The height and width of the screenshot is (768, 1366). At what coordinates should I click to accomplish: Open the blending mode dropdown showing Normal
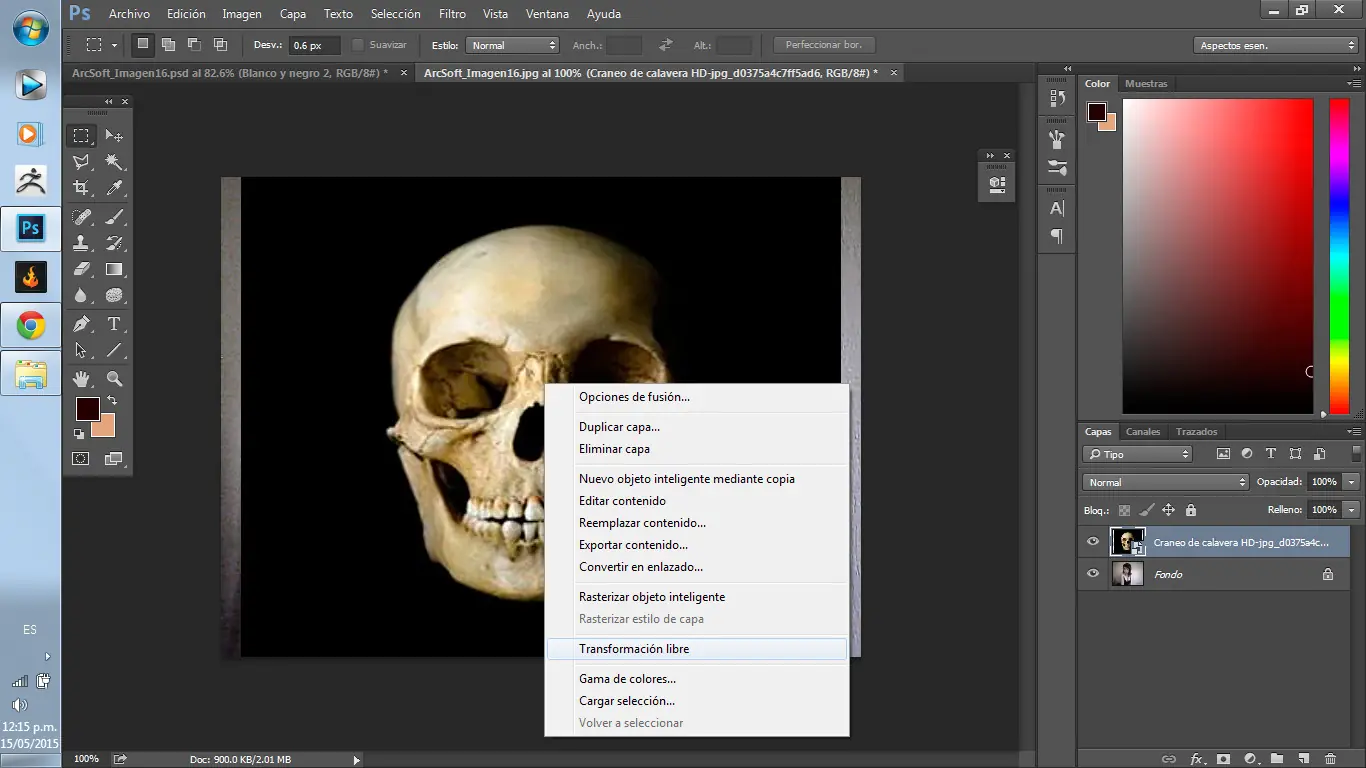(x=1163, y=481)
